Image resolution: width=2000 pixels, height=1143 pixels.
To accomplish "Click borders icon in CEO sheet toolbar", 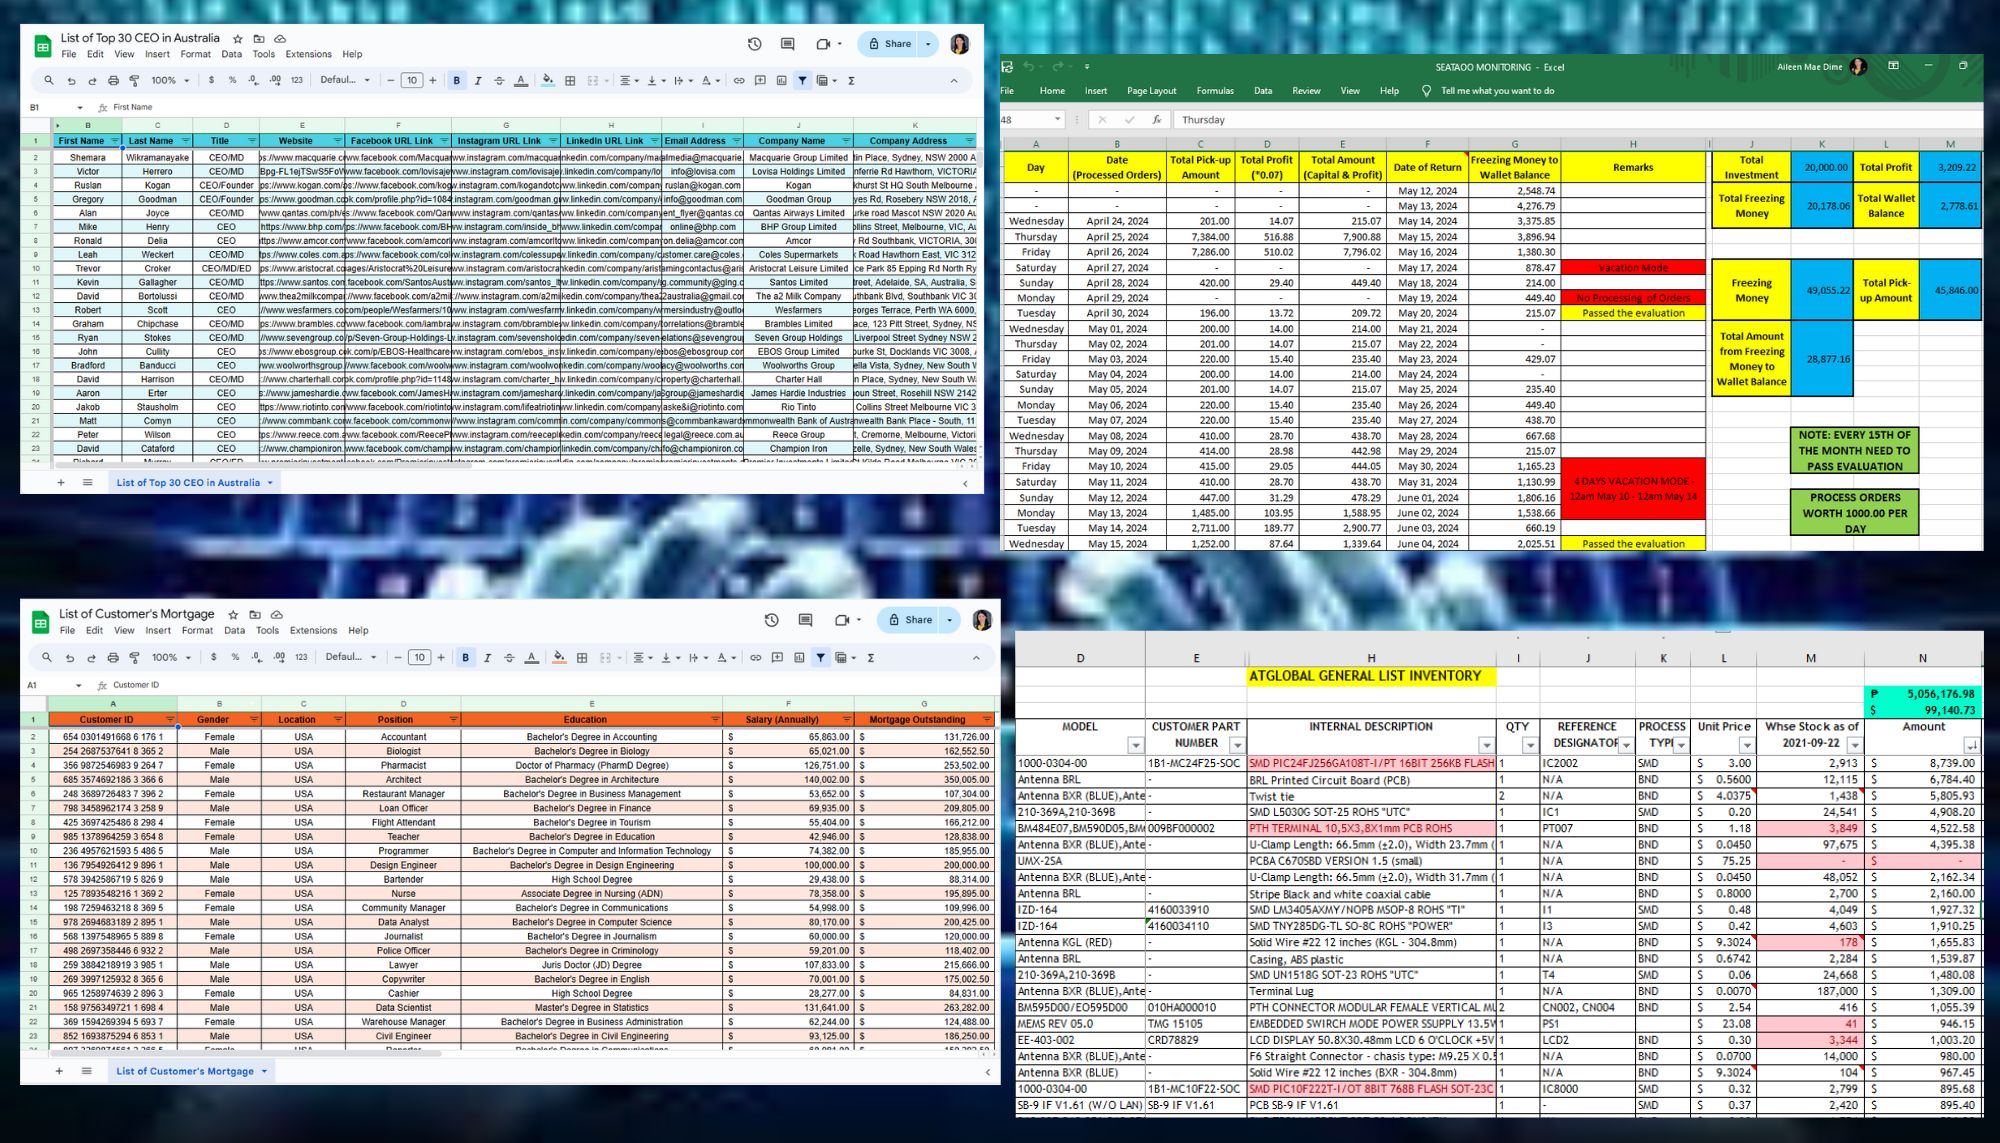I will coord(570,81).
